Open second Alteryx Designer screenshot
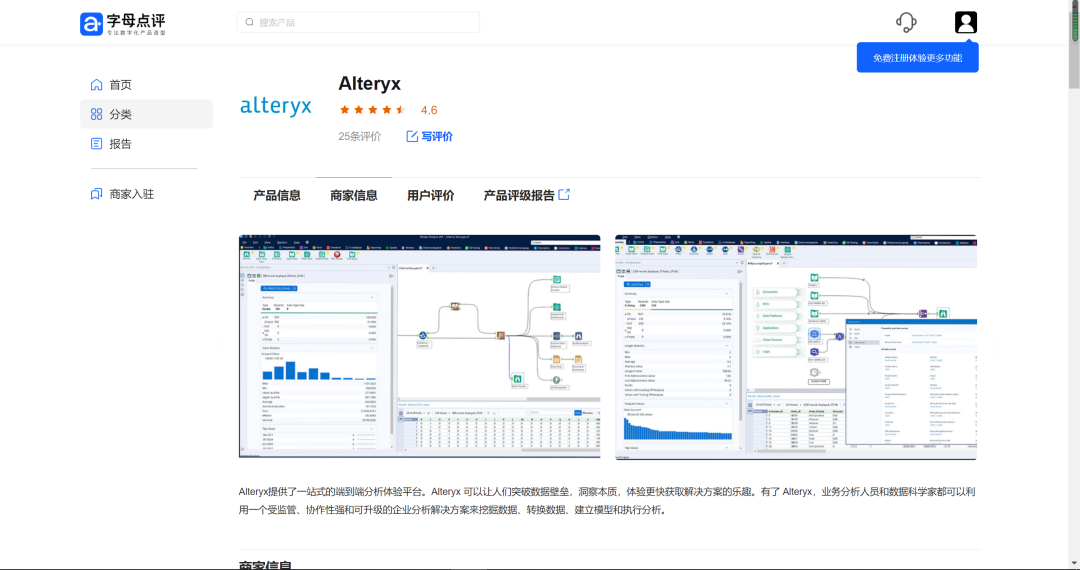1080x570 pixels. (x=796, y=347)
